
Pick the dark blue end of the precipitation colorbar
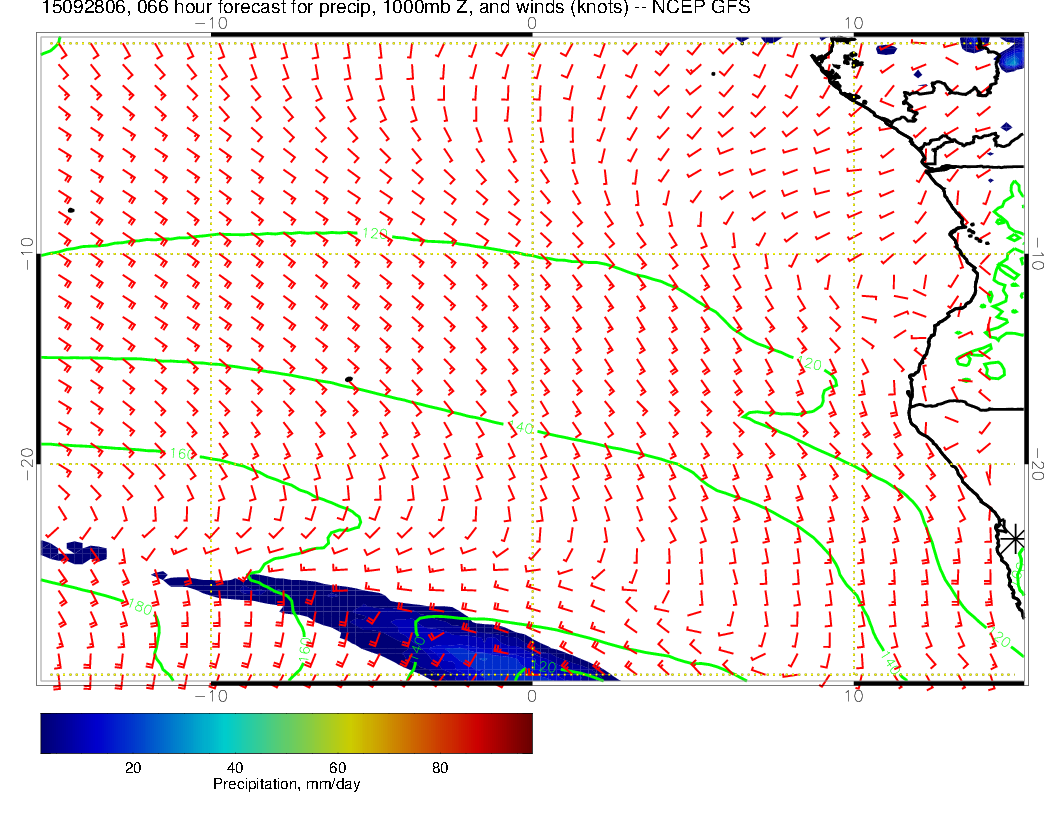pyautogui.click(x=51, y=733)
